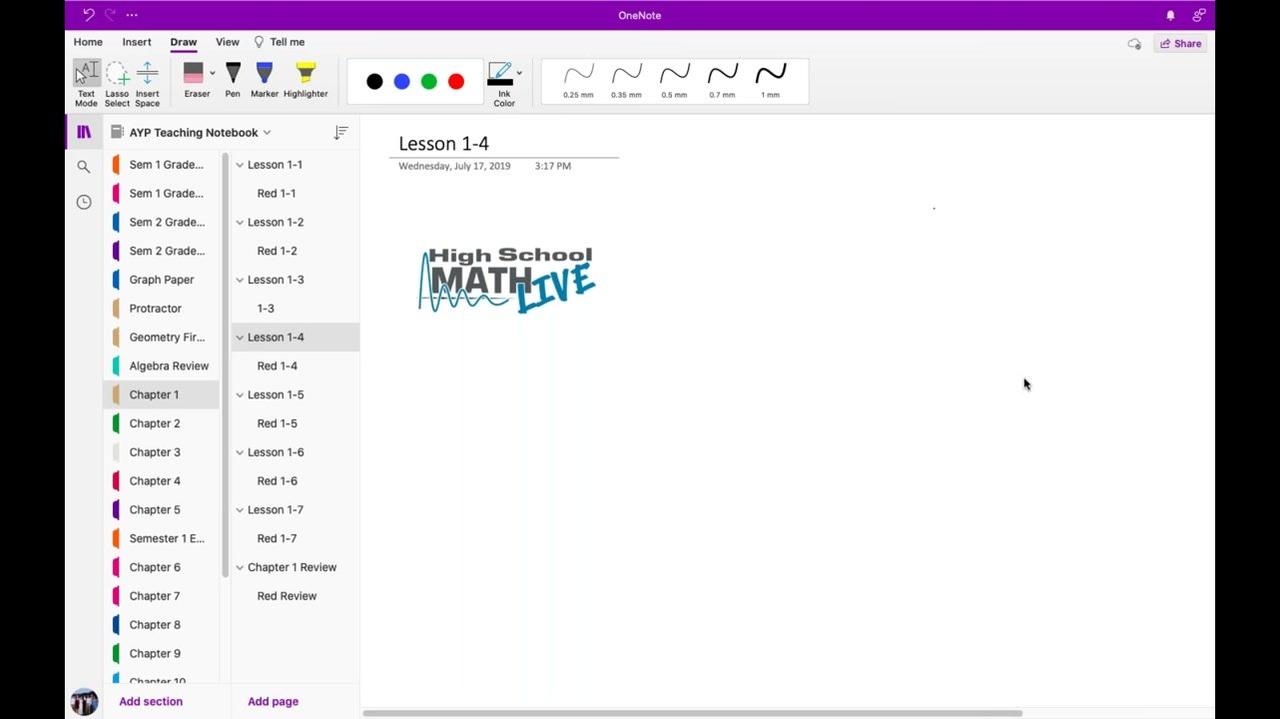The height and width of the screenshot is (719, 1280).
Task: Click the sort pages icon
Action: (341, 132)
